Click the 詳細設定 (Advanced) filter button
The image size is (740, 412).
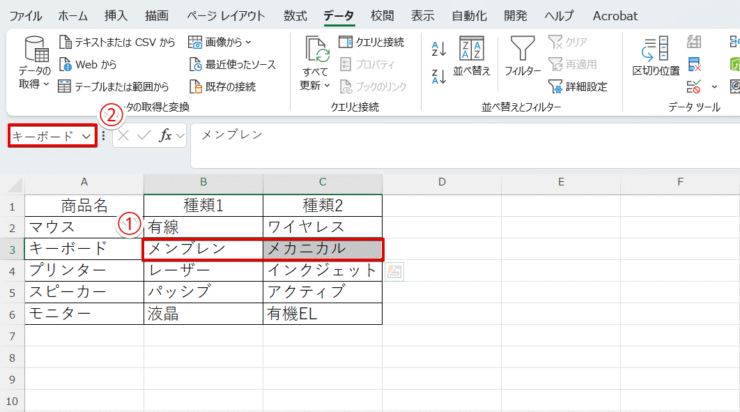tap(577, 86)
